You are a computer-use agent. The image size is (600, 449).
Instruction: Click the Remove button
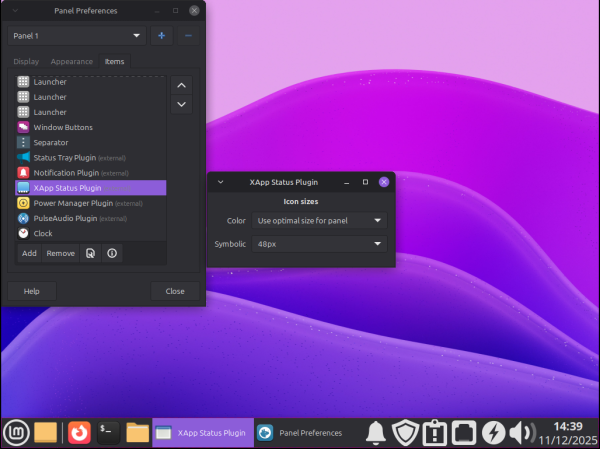click(60, 253)
